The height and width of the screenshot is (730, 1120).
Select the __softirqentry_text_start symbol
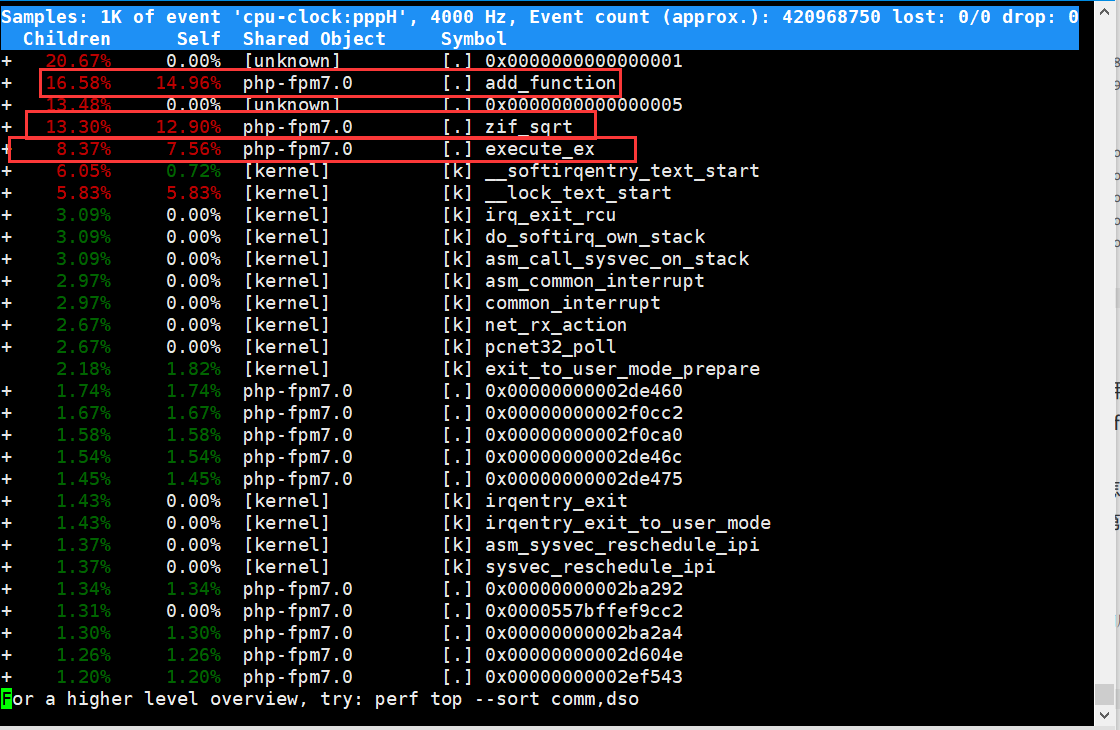[622, 171]
